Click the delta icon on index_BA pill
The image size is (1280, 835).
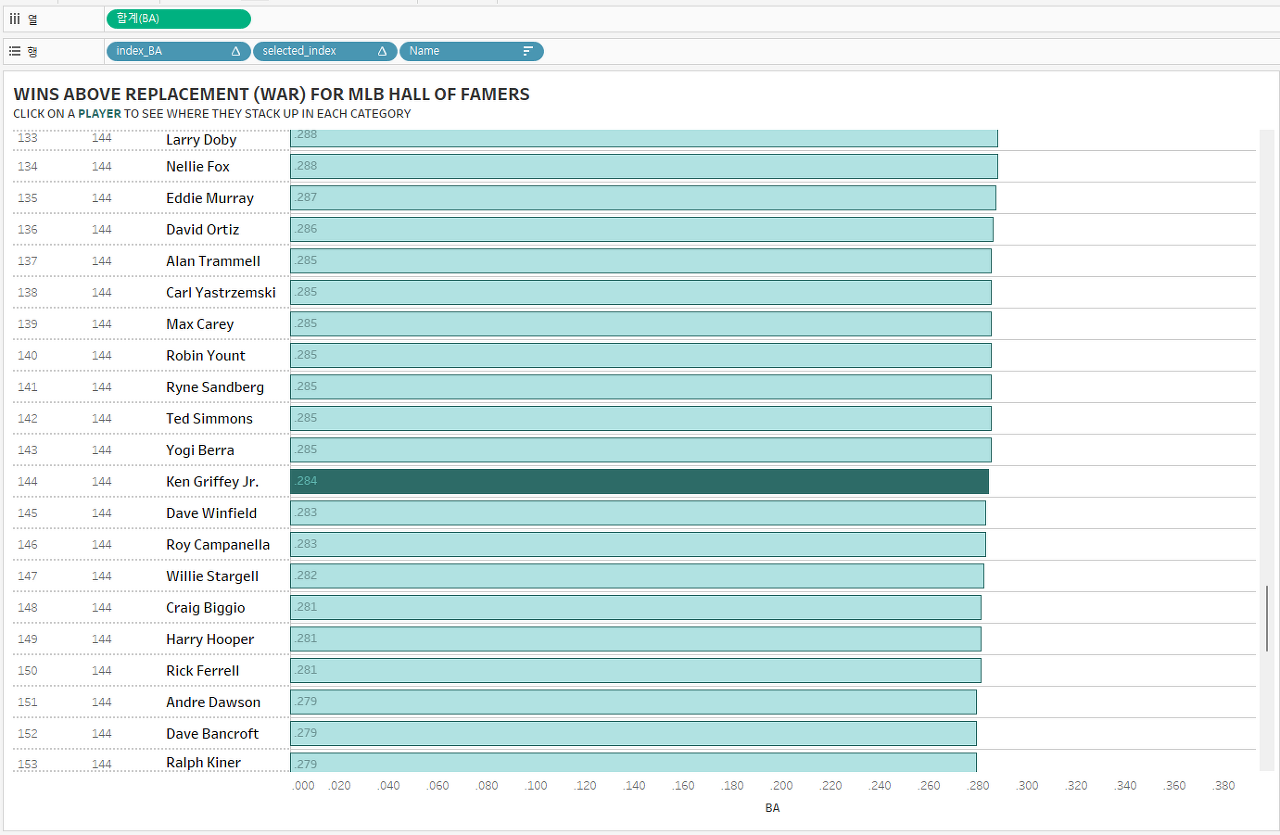click(236, 51)
